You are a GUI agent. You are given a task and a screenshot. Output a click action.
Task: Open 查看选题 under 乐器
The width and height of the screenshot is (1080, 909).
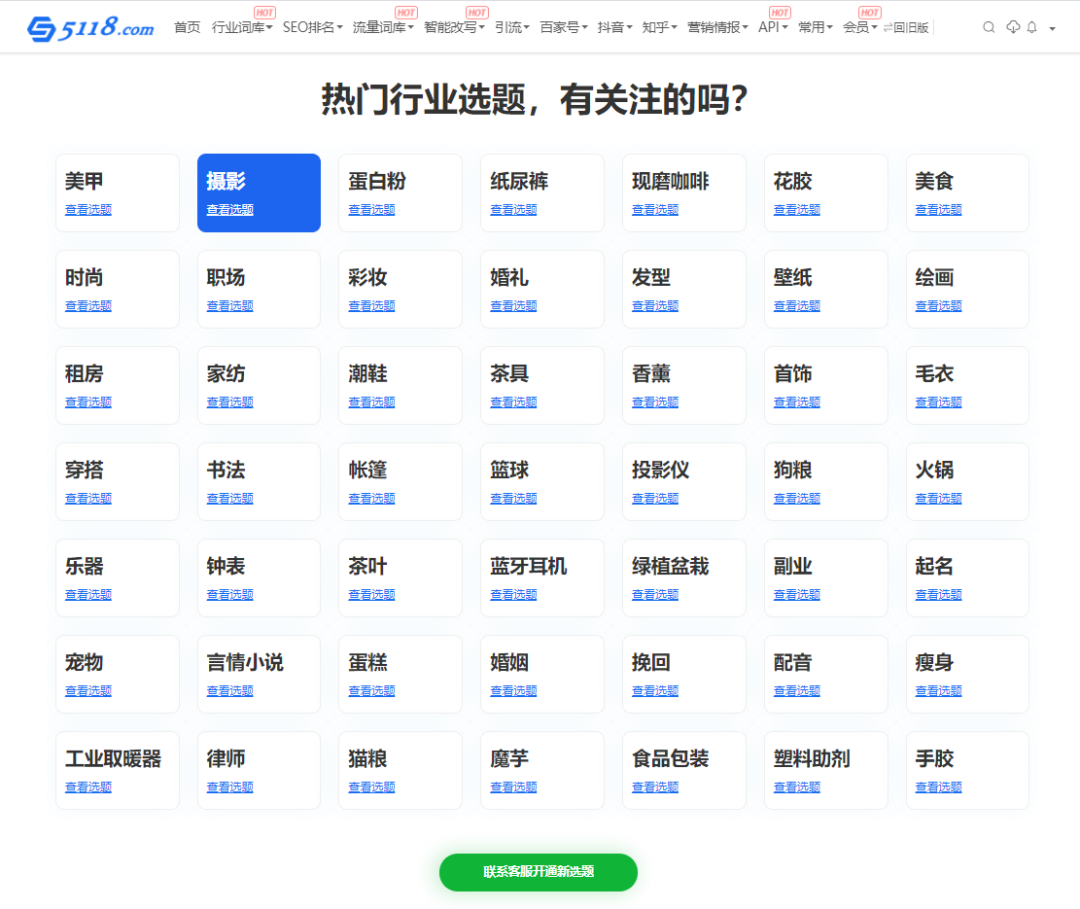[88, 594]
